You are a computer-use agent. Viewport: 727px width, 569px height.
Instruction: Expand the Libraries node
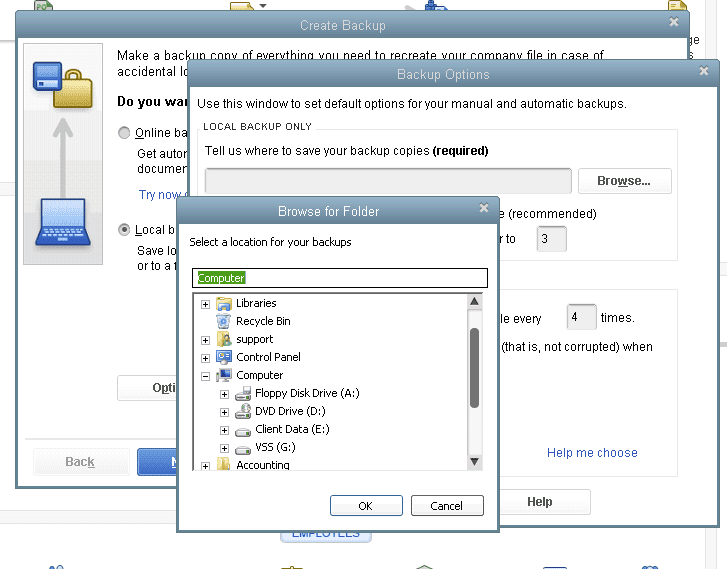[x=205, y=304]
